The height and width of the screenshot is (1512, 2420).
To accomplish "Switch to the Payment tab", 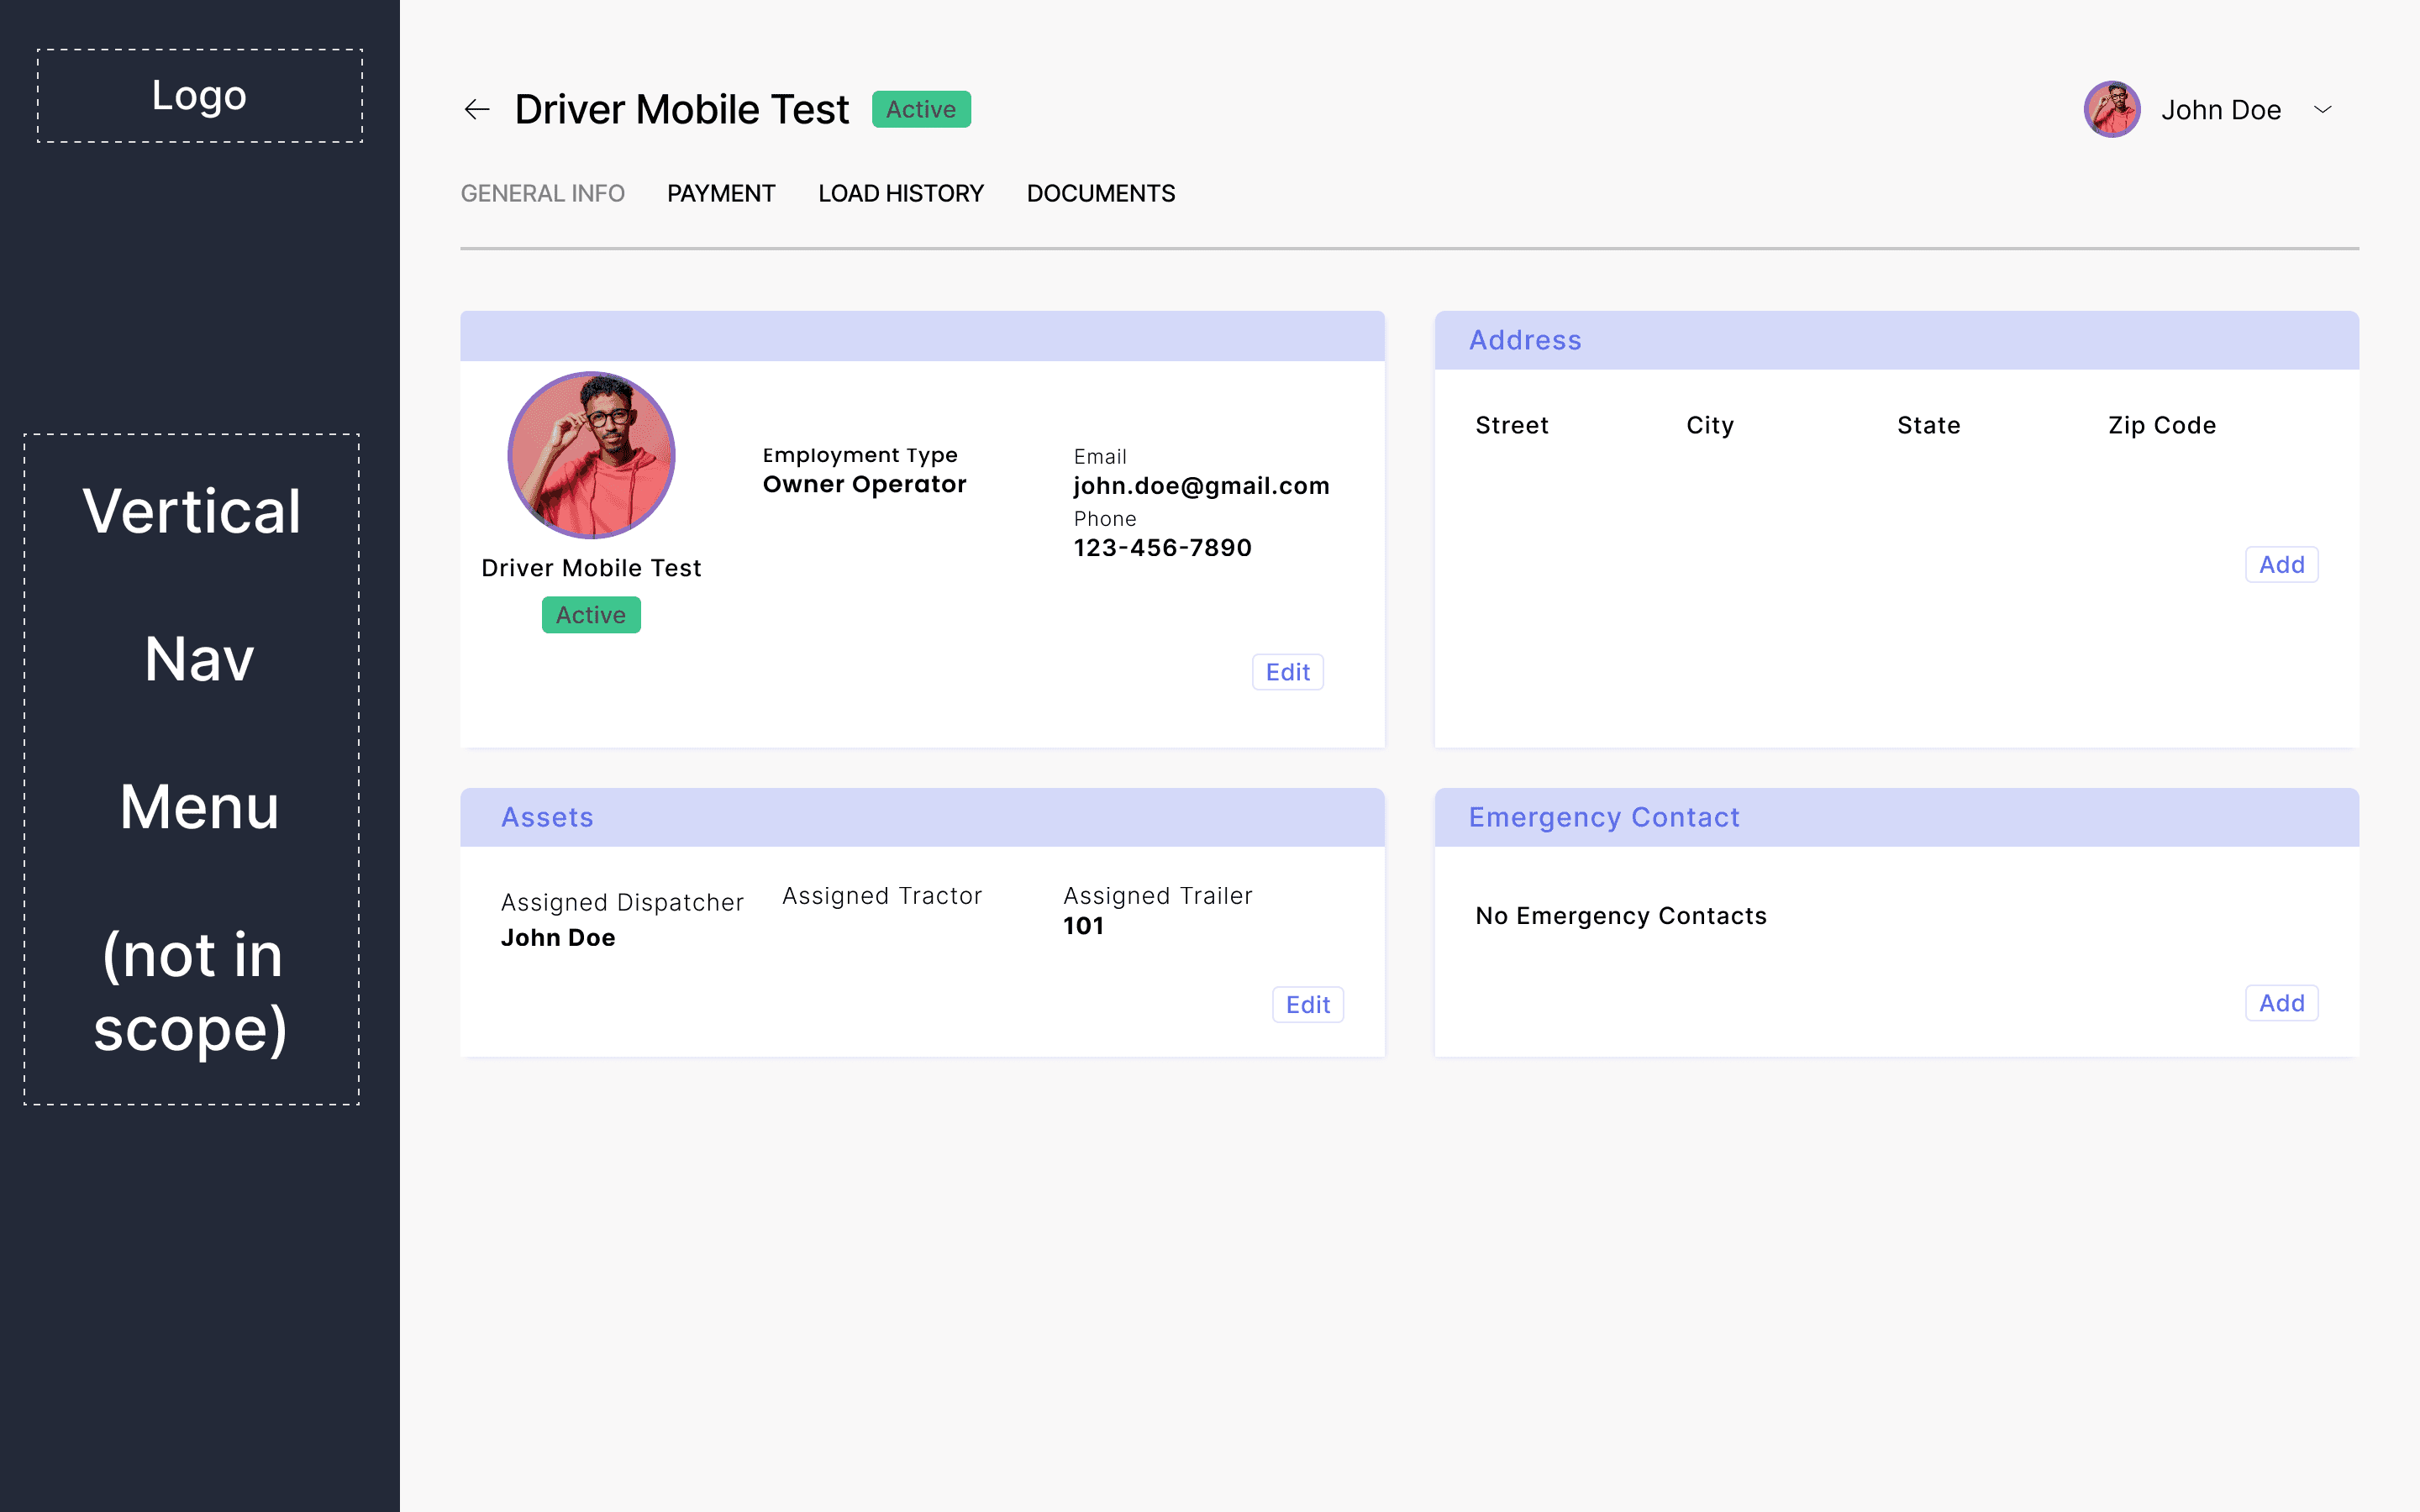I will click(x=721, y=193).
